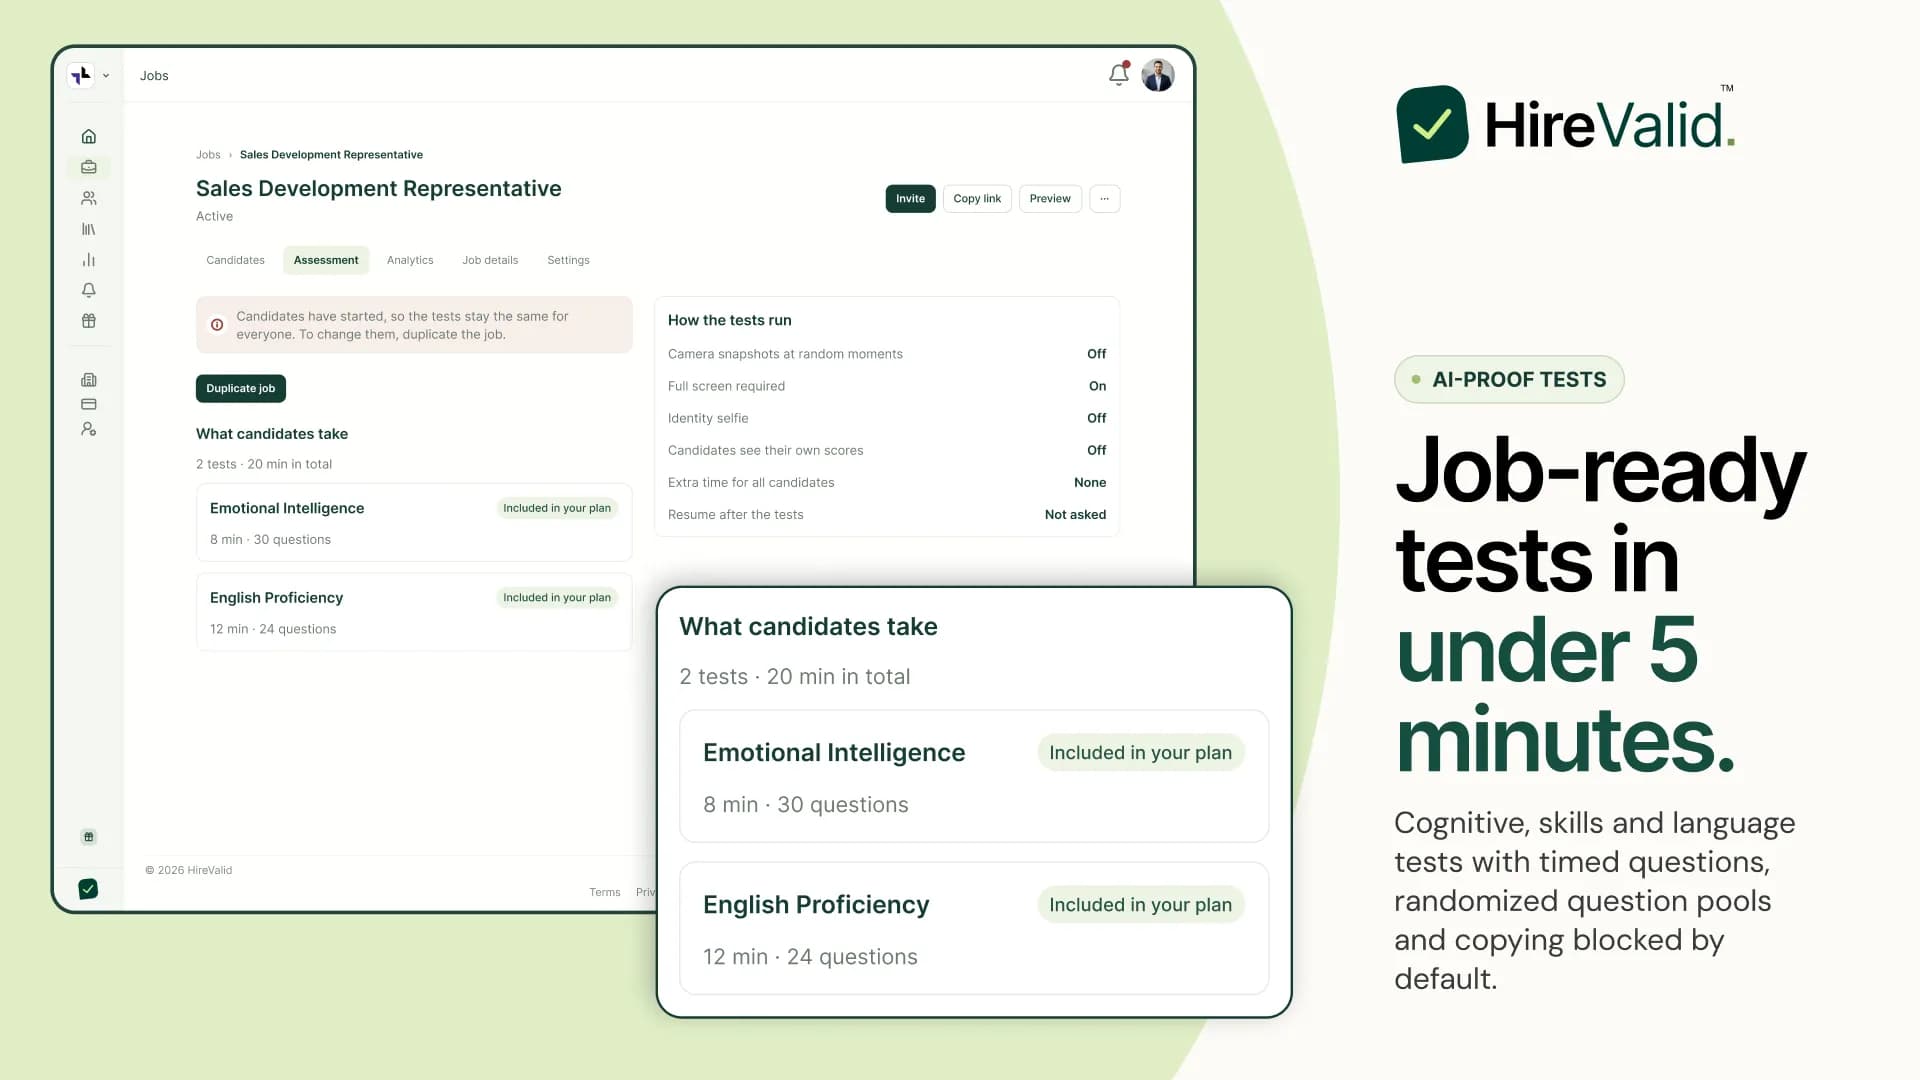Click the Jobs breadcrumb link

click(208, 155)
